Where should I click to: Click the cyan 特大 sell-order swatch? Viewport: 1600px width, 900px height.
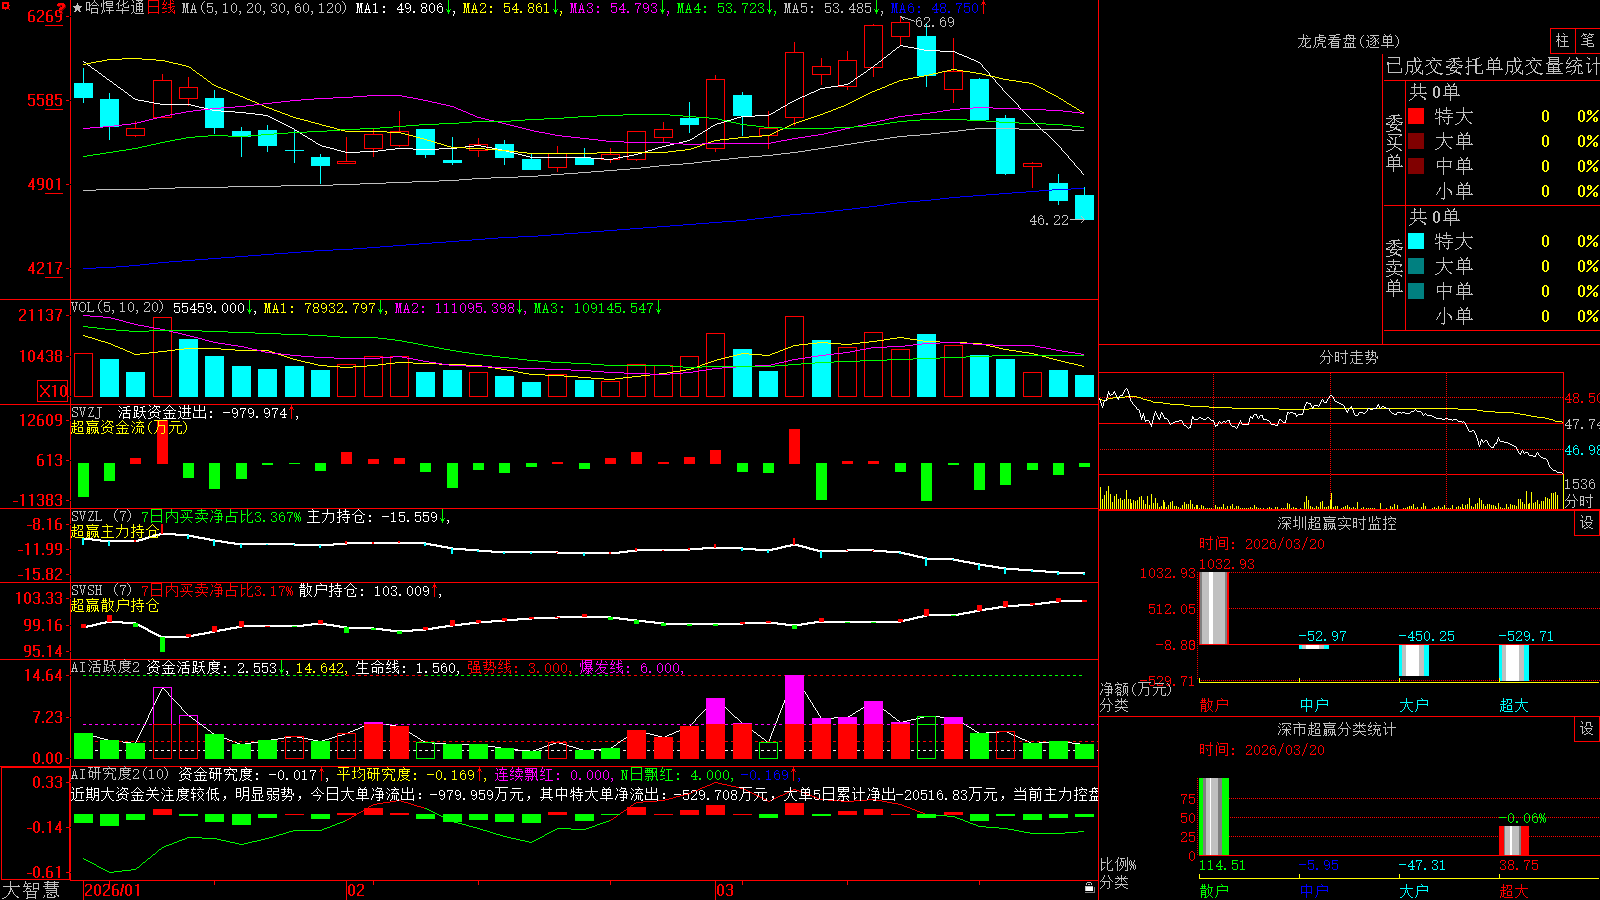click(x=1416, y=241)
